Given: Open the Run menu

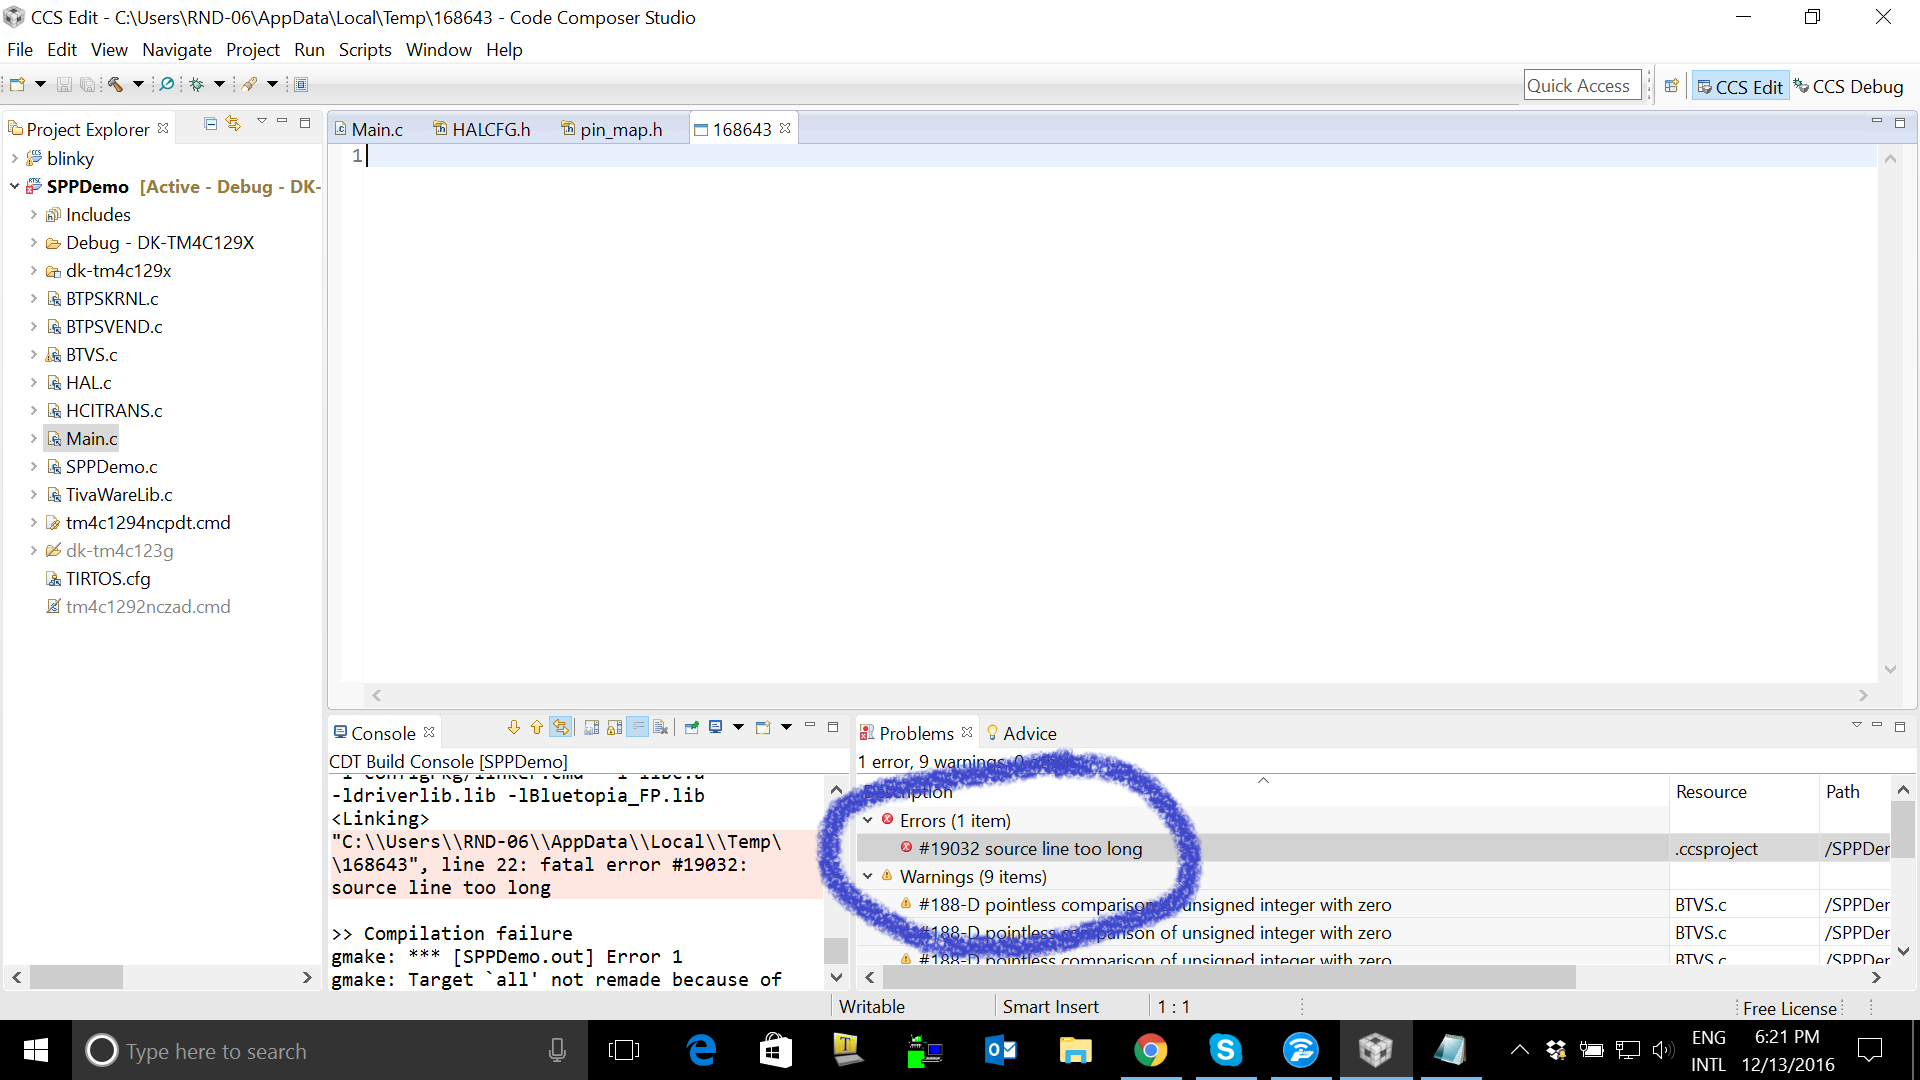Looking at the screenshot, I should [309, 50].
